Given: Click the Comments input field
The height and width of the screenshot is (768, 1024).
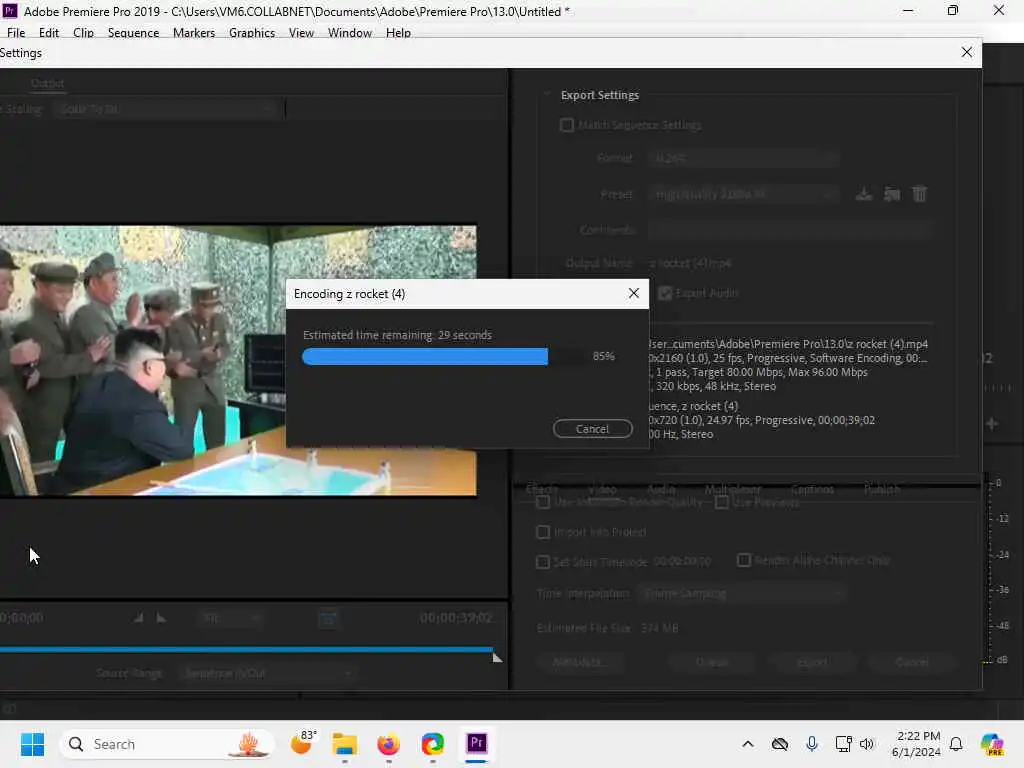Looking at the screenshot, I should point(790,230).
